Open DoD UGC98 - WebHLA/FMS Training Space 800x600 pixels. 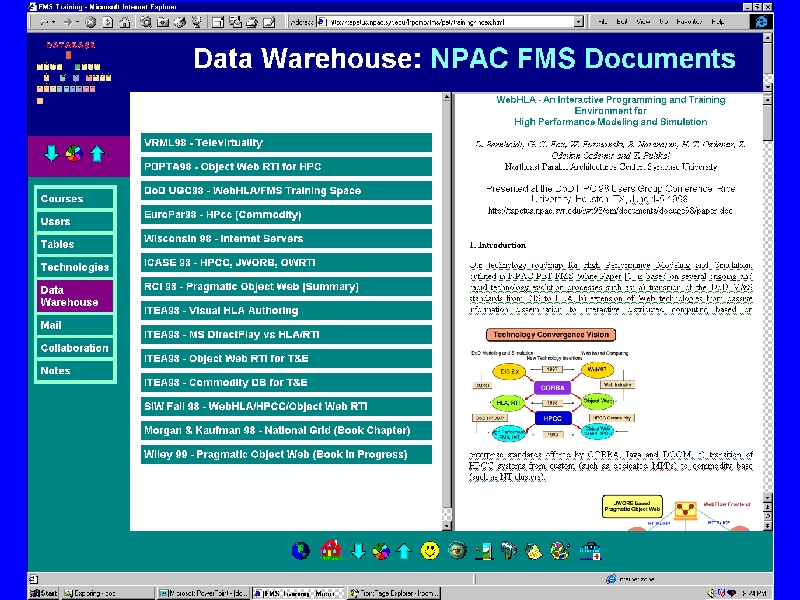pyautogui.click(x=286, y=191)
